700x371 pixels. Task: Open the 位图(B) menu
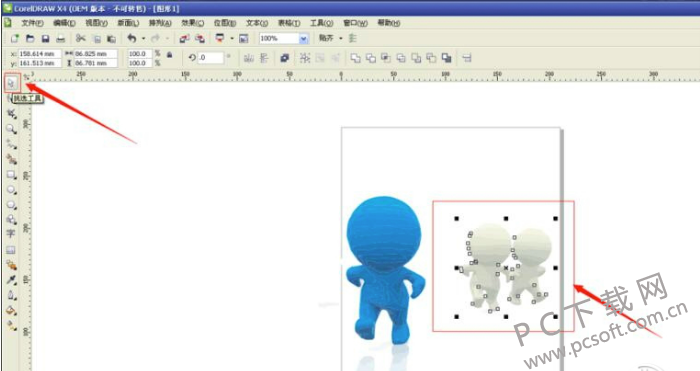coord(225,23)
